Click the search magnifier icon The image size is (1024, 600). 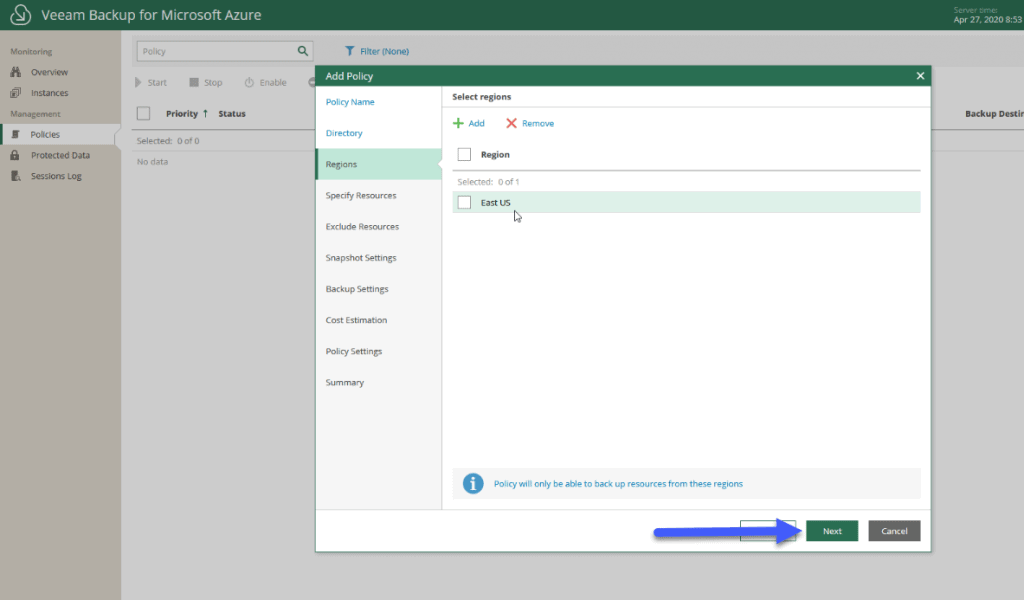[x=302, y=51]
